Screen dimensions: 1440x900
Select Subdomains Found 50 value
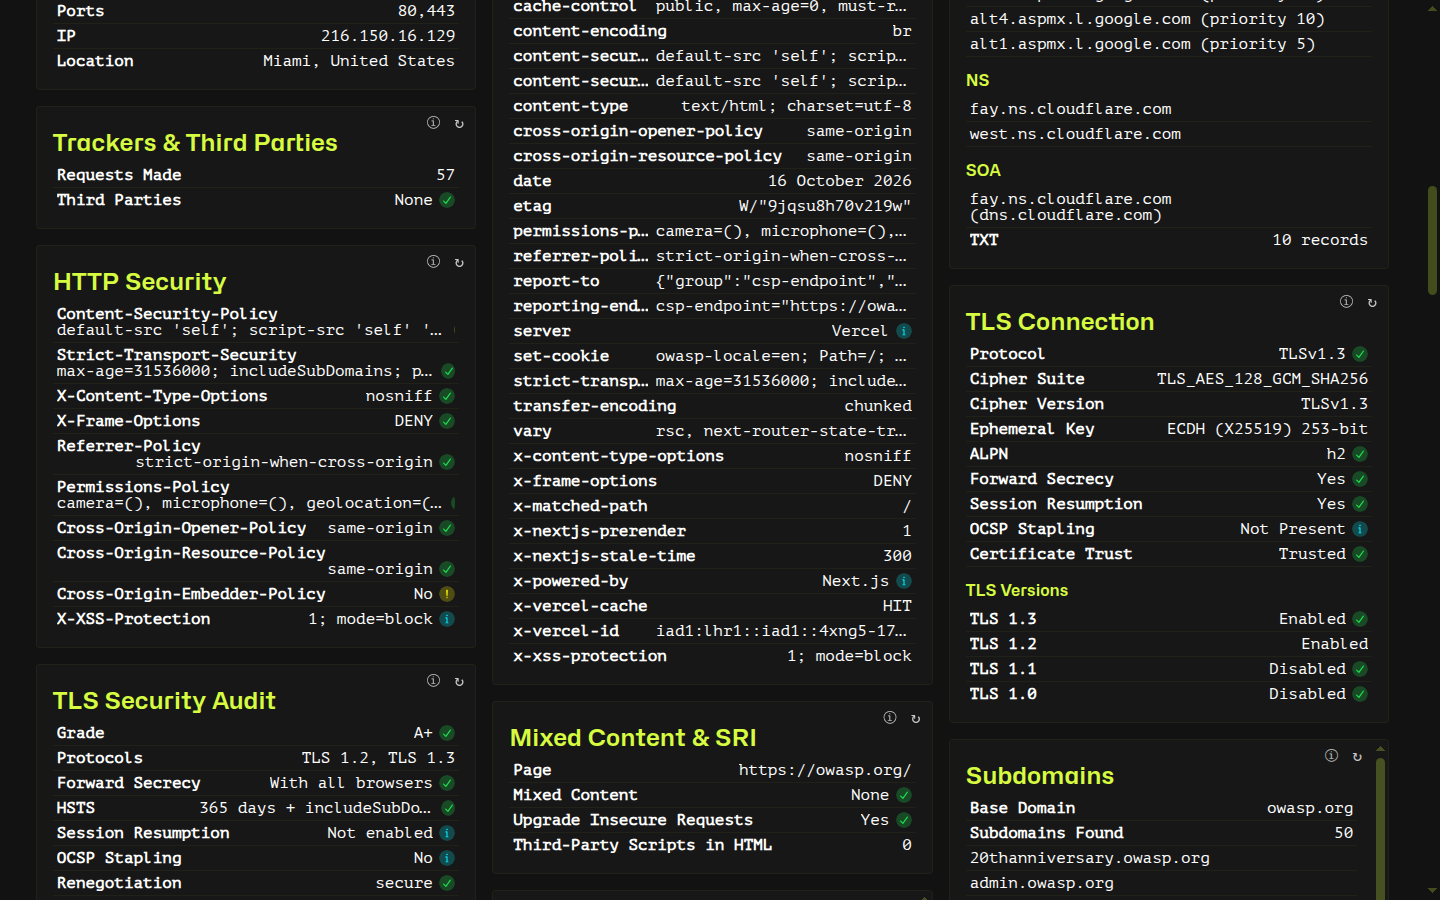pyautogui.click(x=1344, y=833)
